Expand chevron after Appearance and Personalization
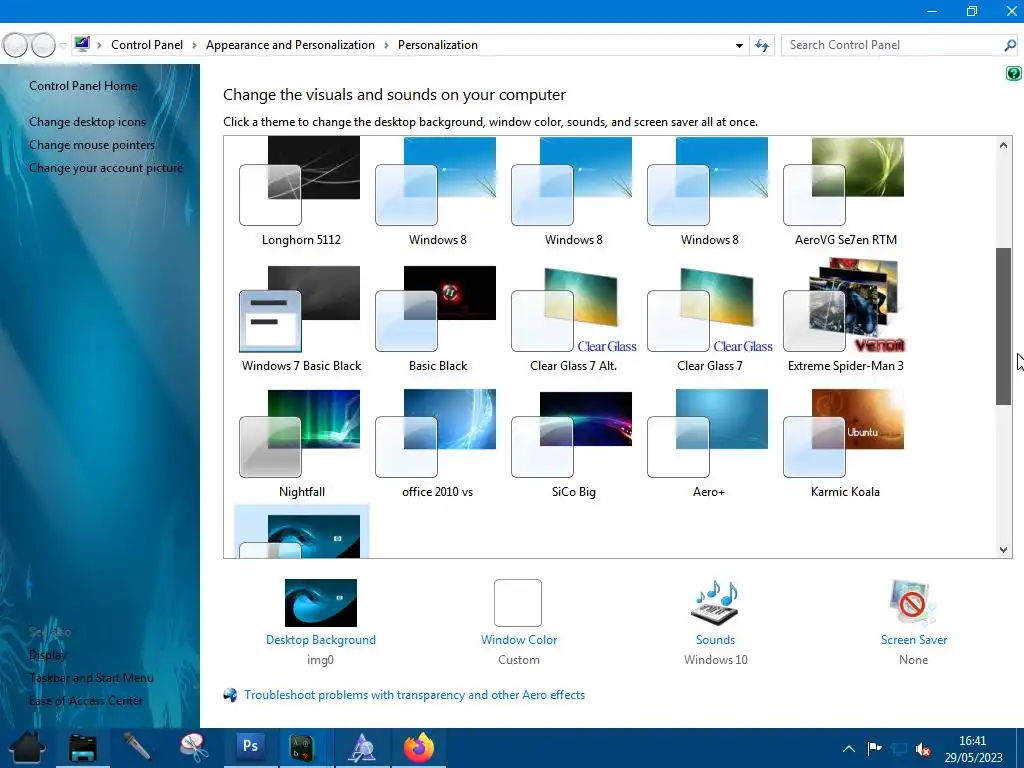This screenshot has width=1024, height=768. (x=386, y=45)
